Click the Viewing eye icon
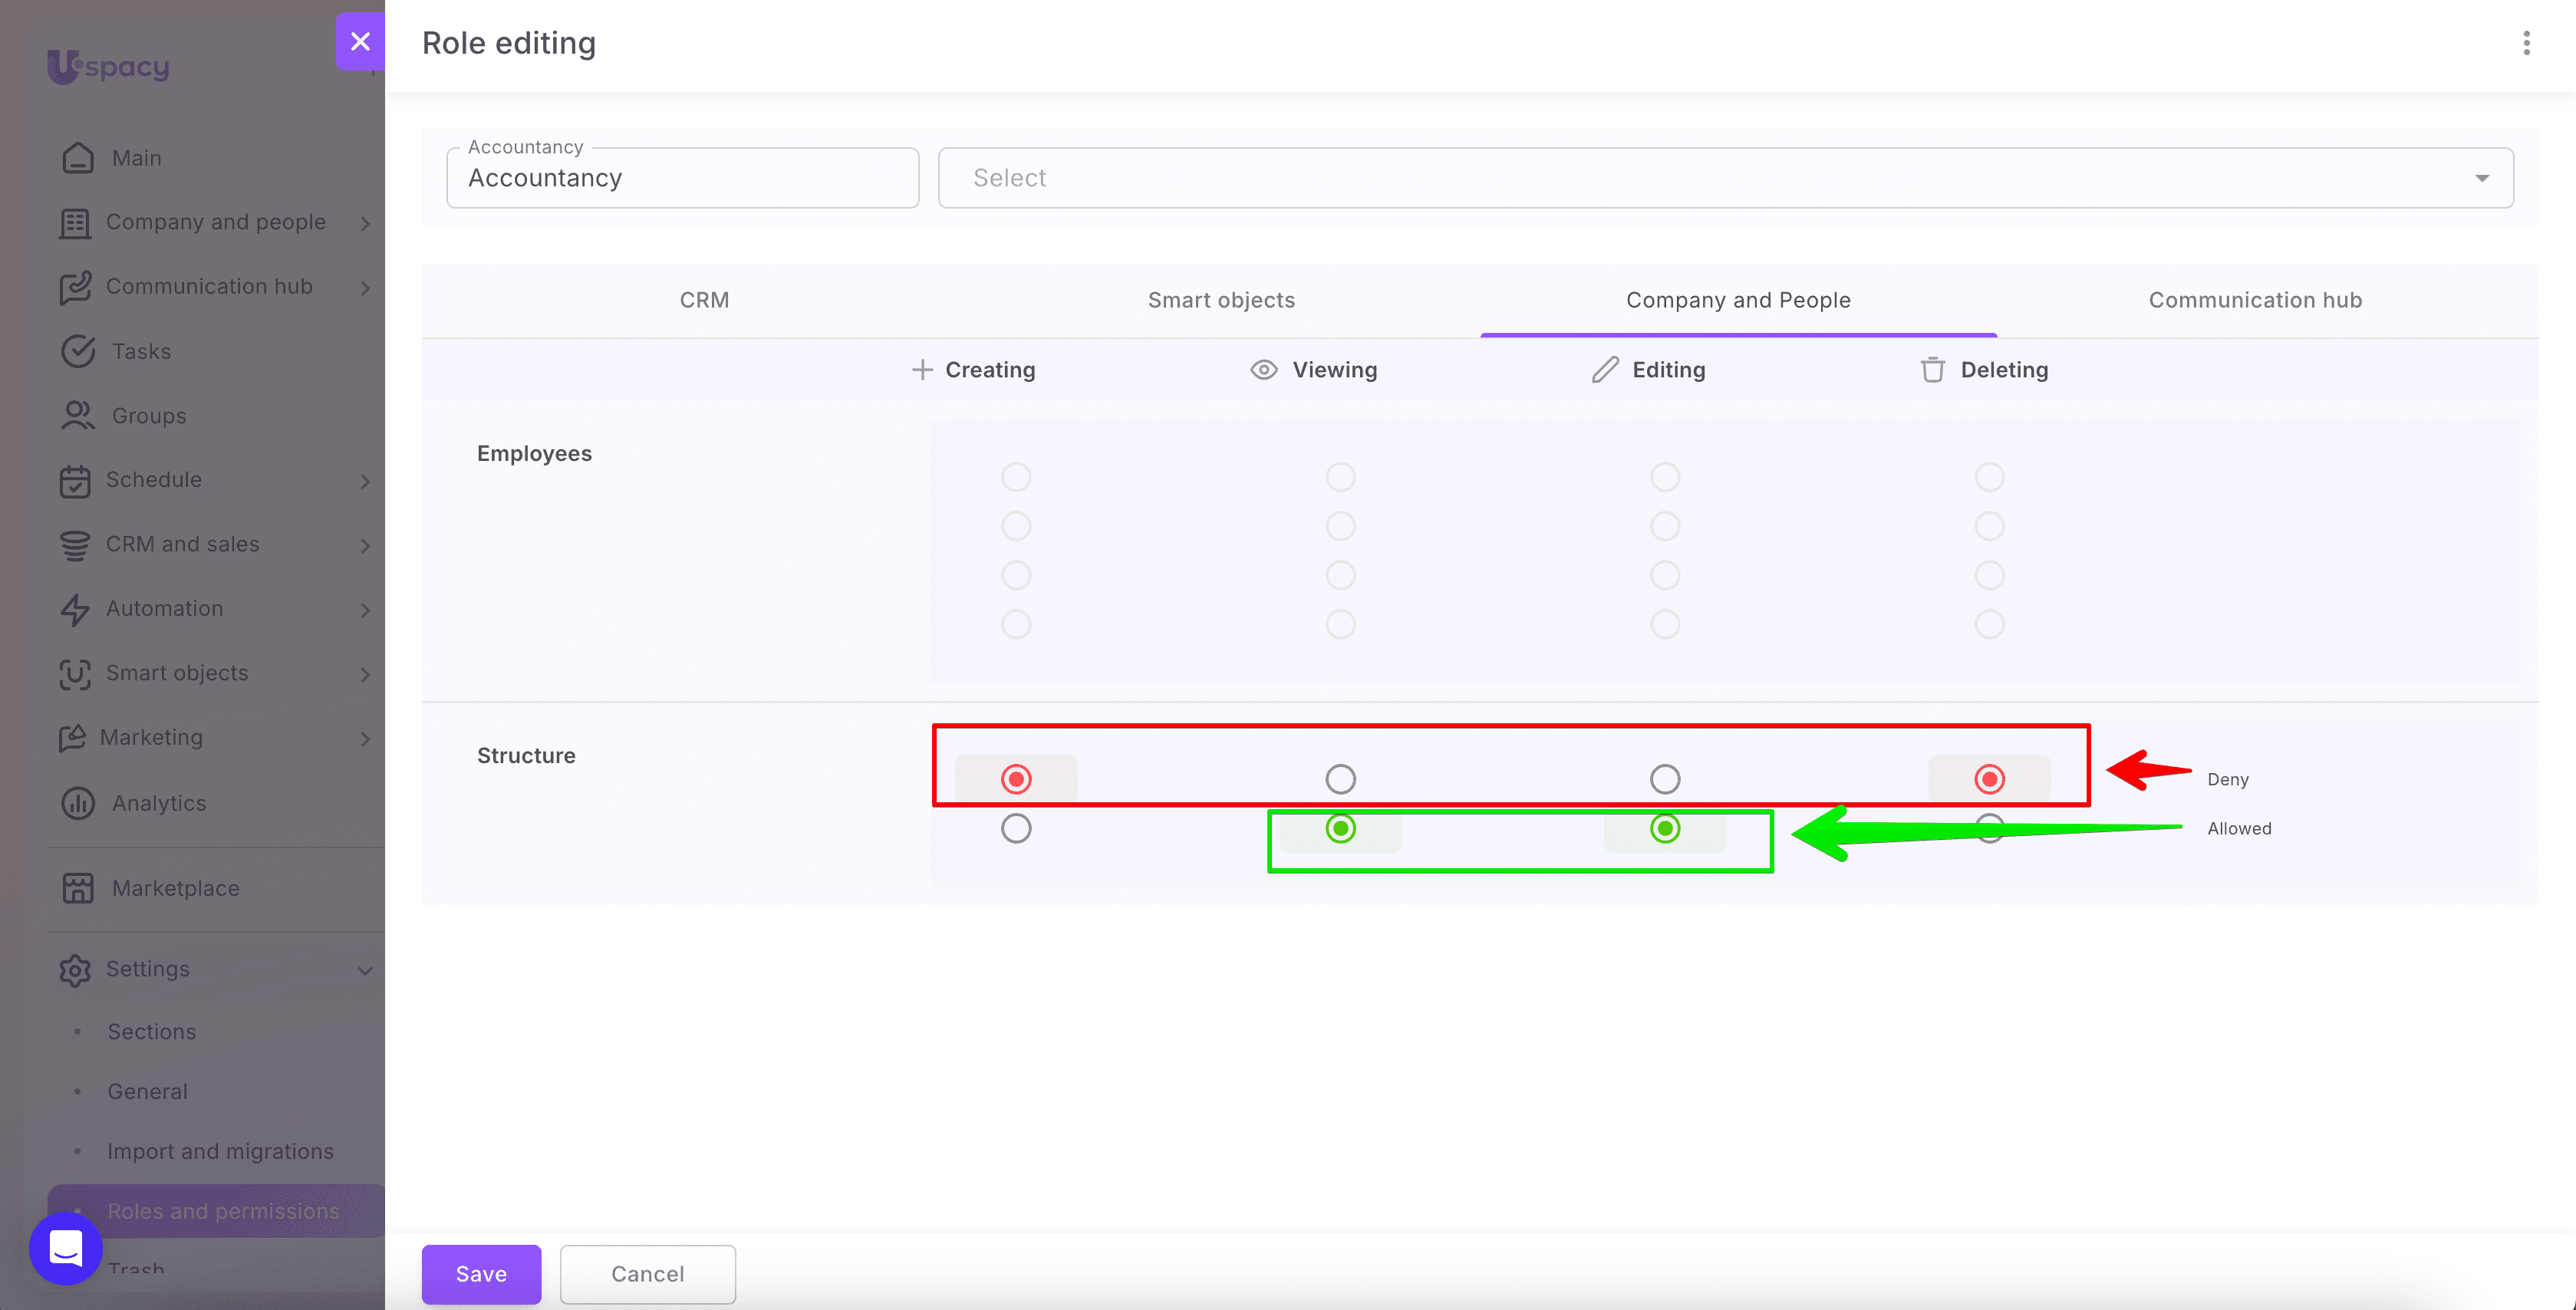Image resolution: width=2576 pixels, height=1310 pixels. point(1264,370)
